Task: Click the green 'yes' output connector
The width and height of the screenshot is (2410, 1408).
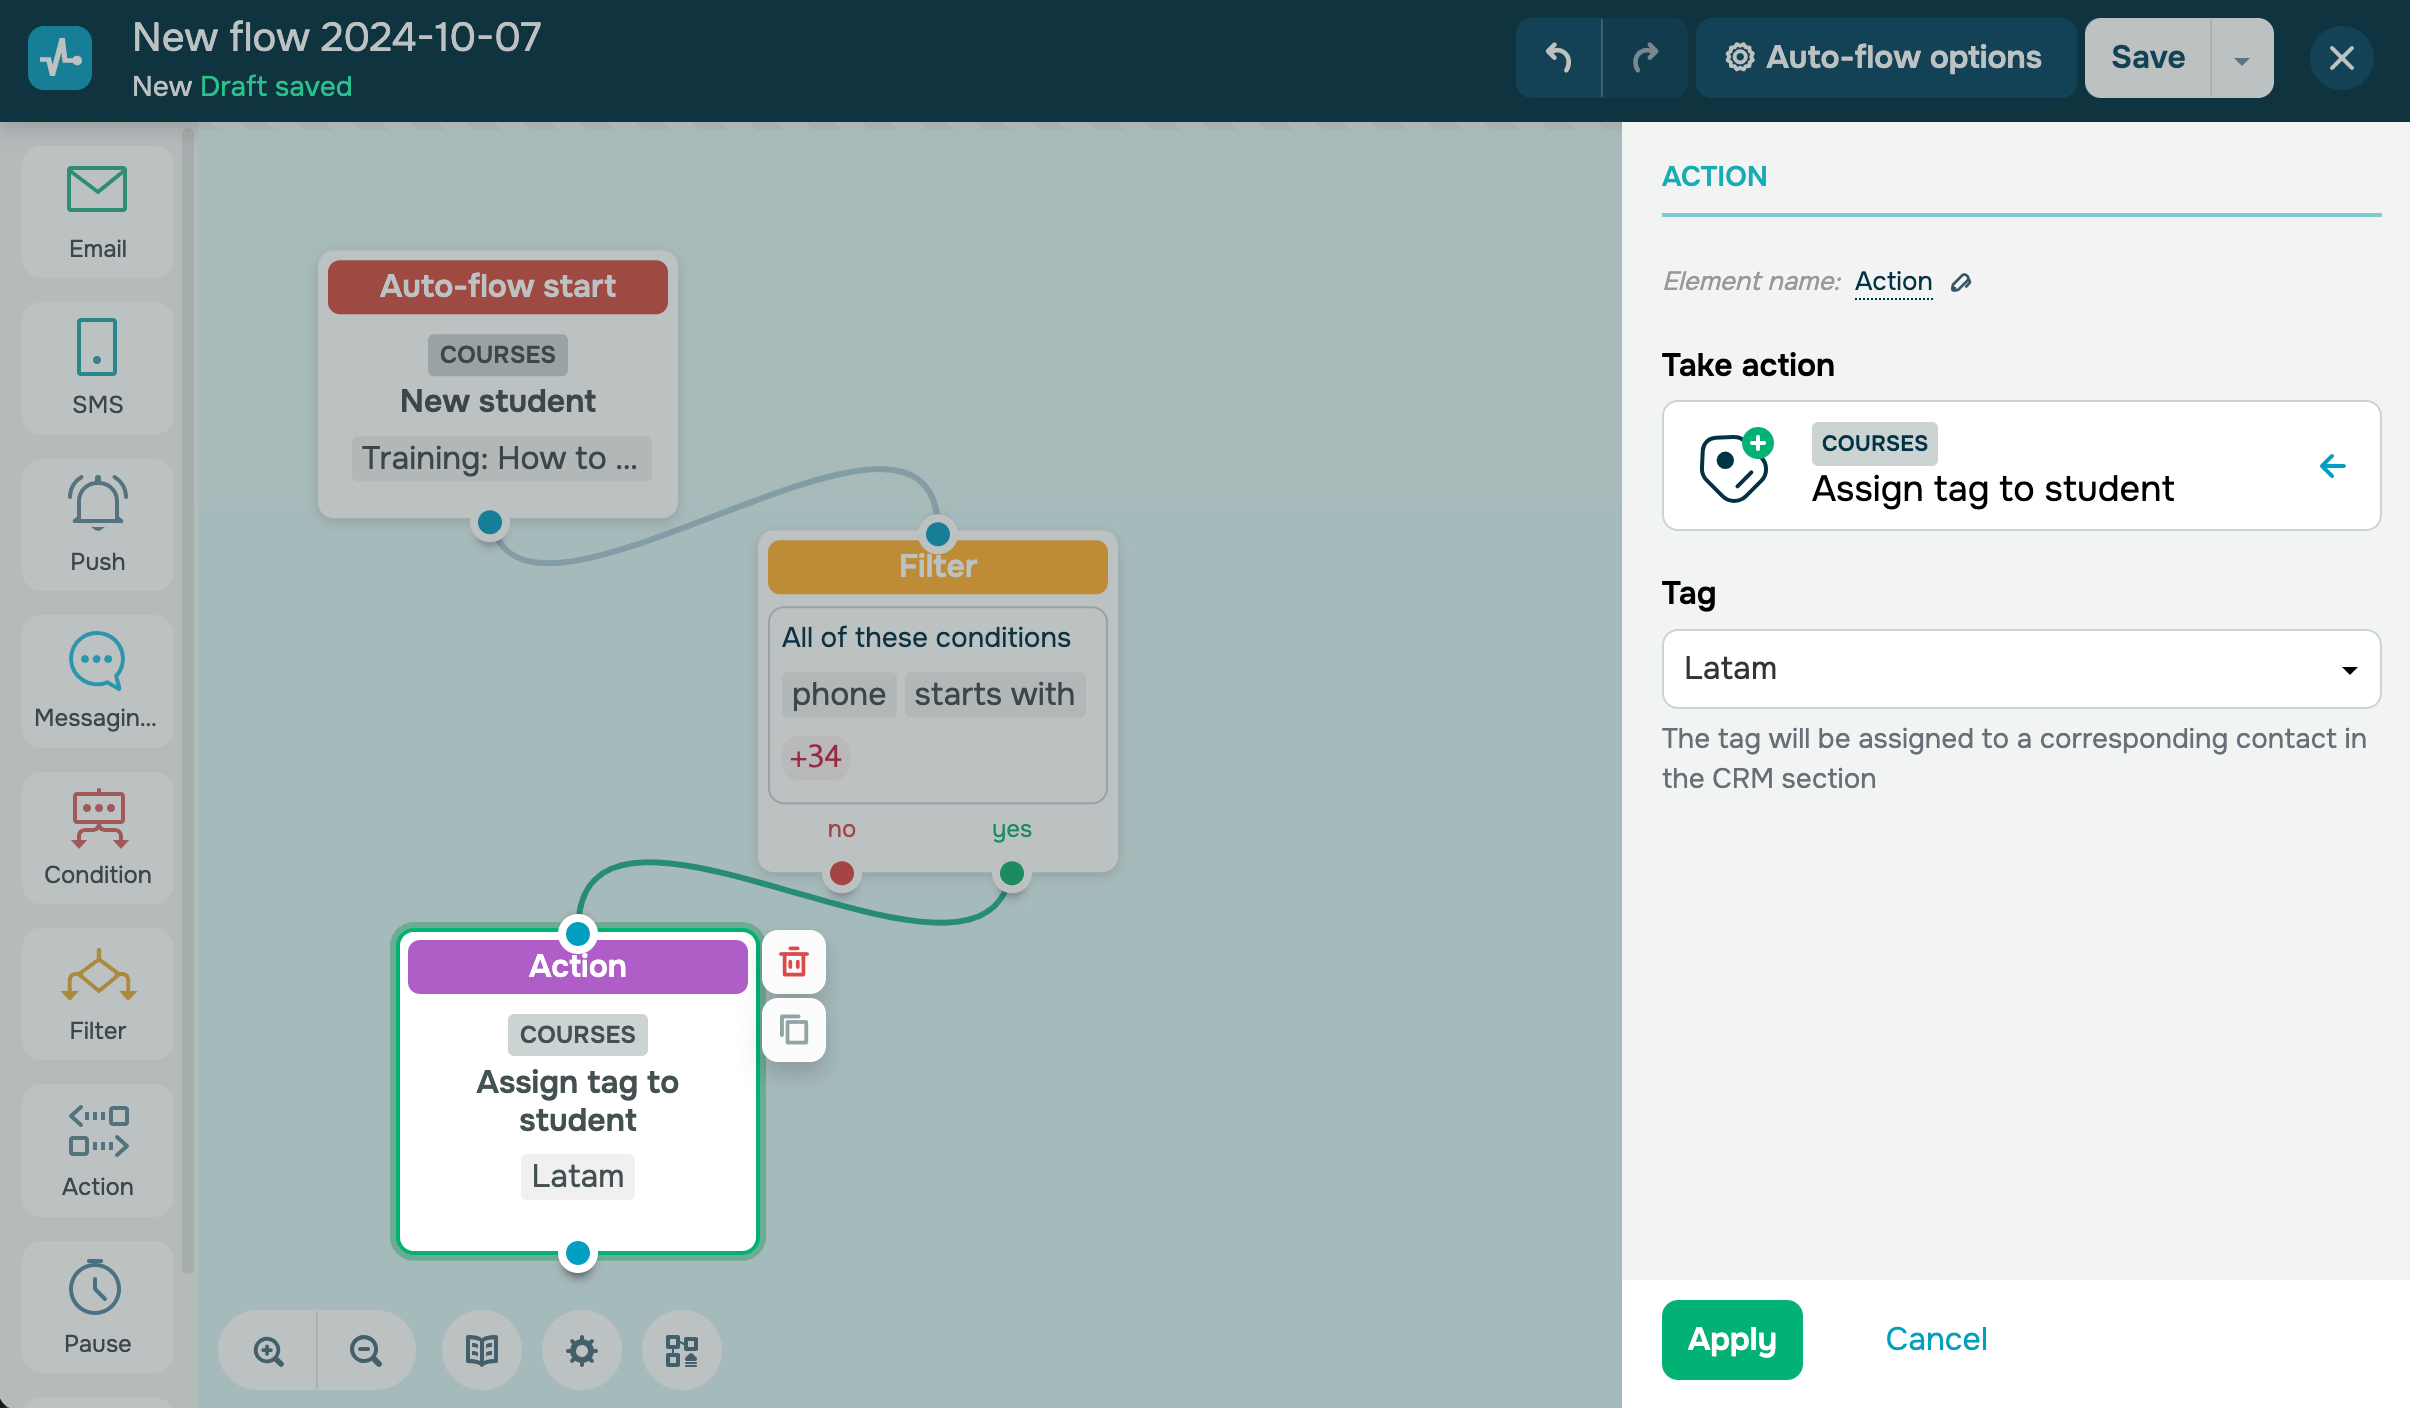Action: click(1012, 874)
